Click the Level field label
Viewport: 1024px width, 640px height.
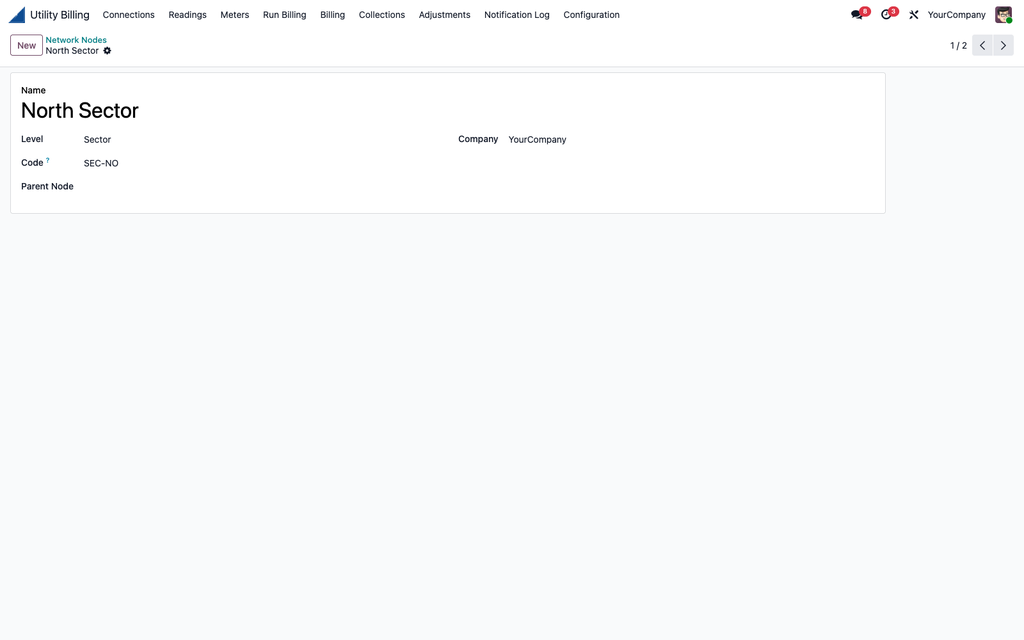[32, 139]
